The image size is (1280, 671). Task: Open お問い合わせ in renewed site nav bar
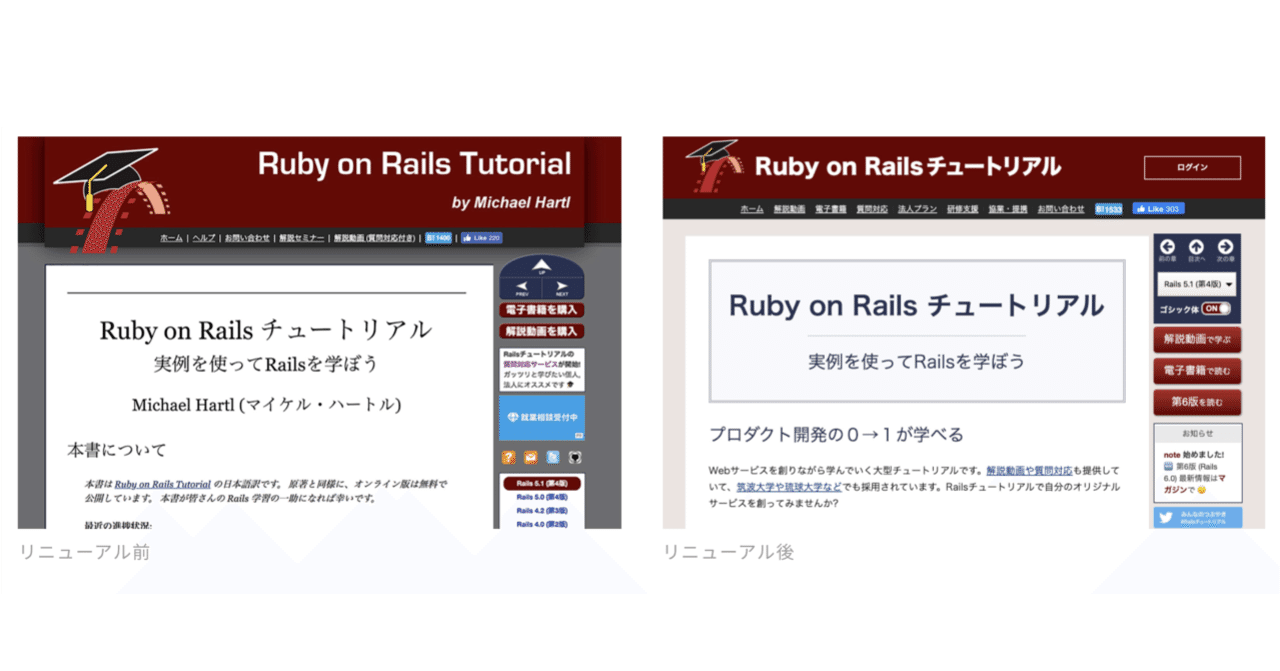coord(1060,209)
